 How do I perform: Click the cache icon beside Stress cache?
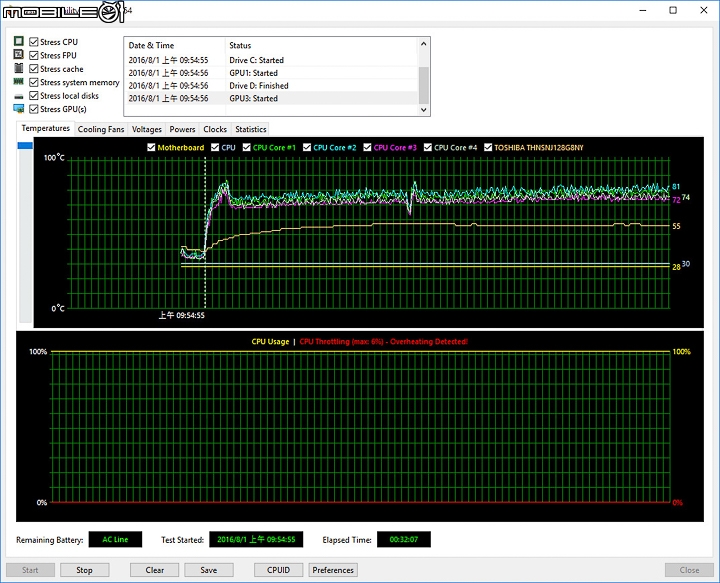[x=18, y=68]
